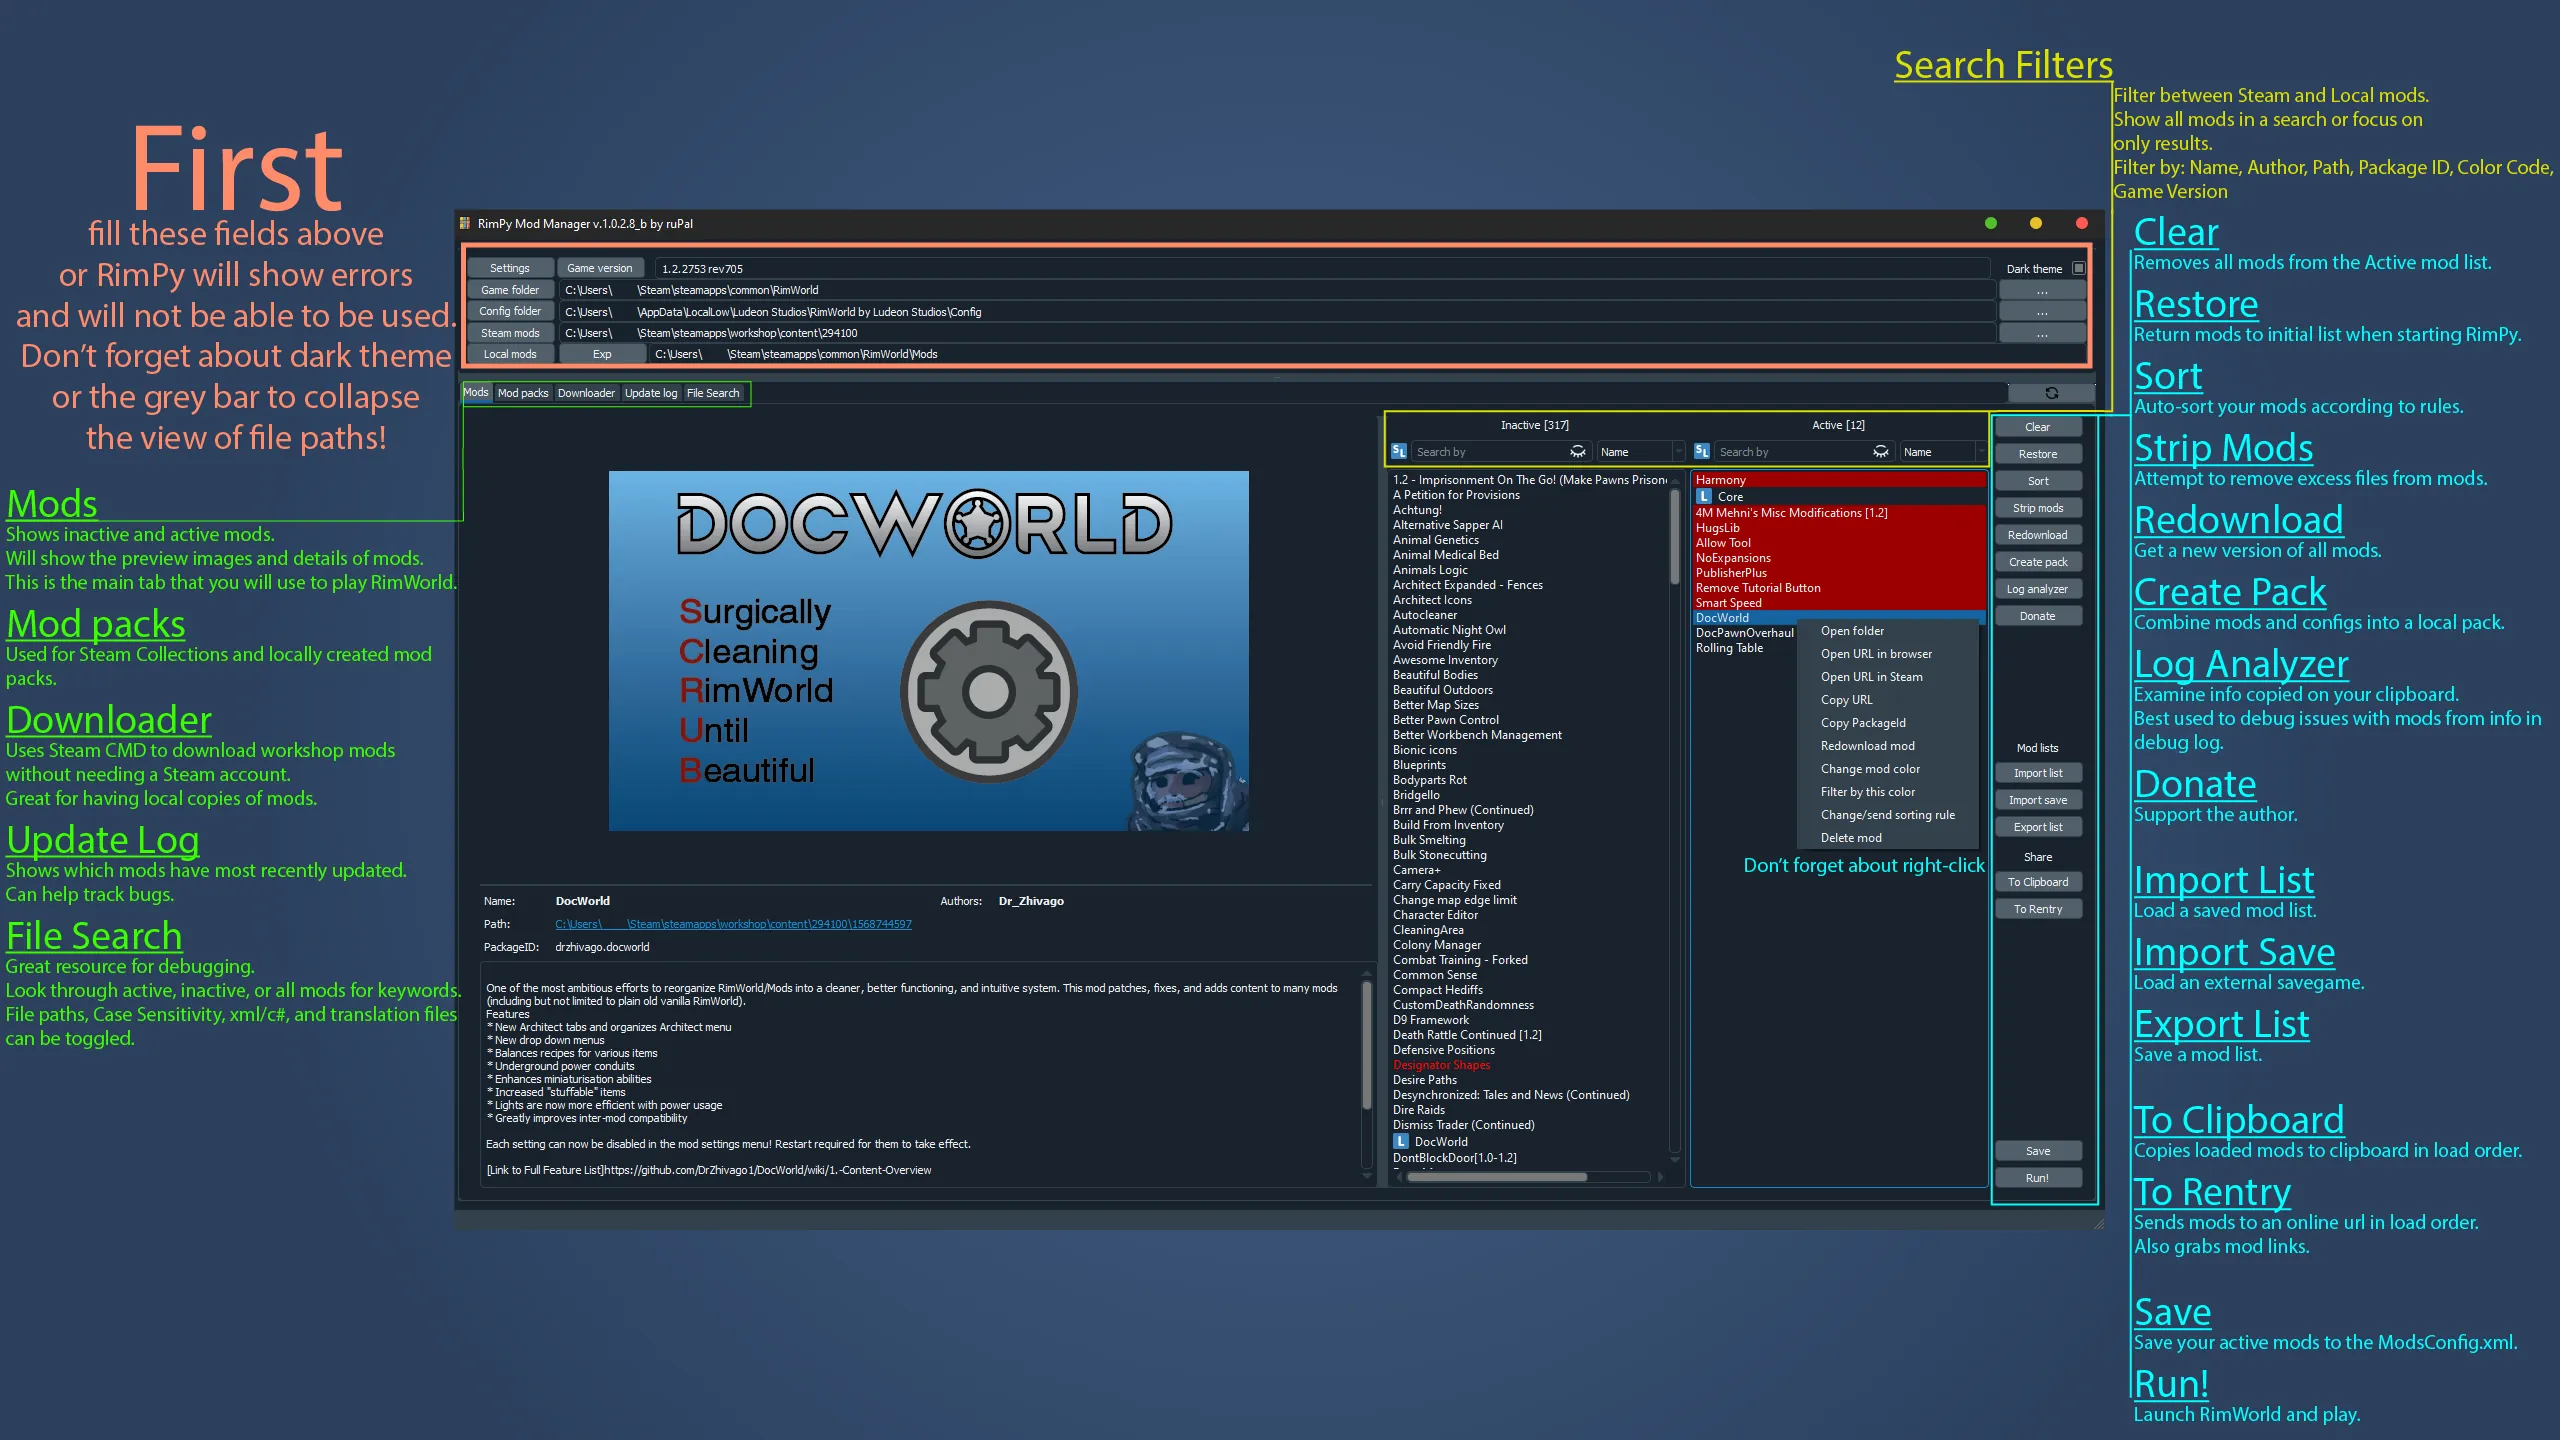Toggle the eye icon in Inactive search field
This screenshot has height=1440, width=2560.
tap(1578, 452)
